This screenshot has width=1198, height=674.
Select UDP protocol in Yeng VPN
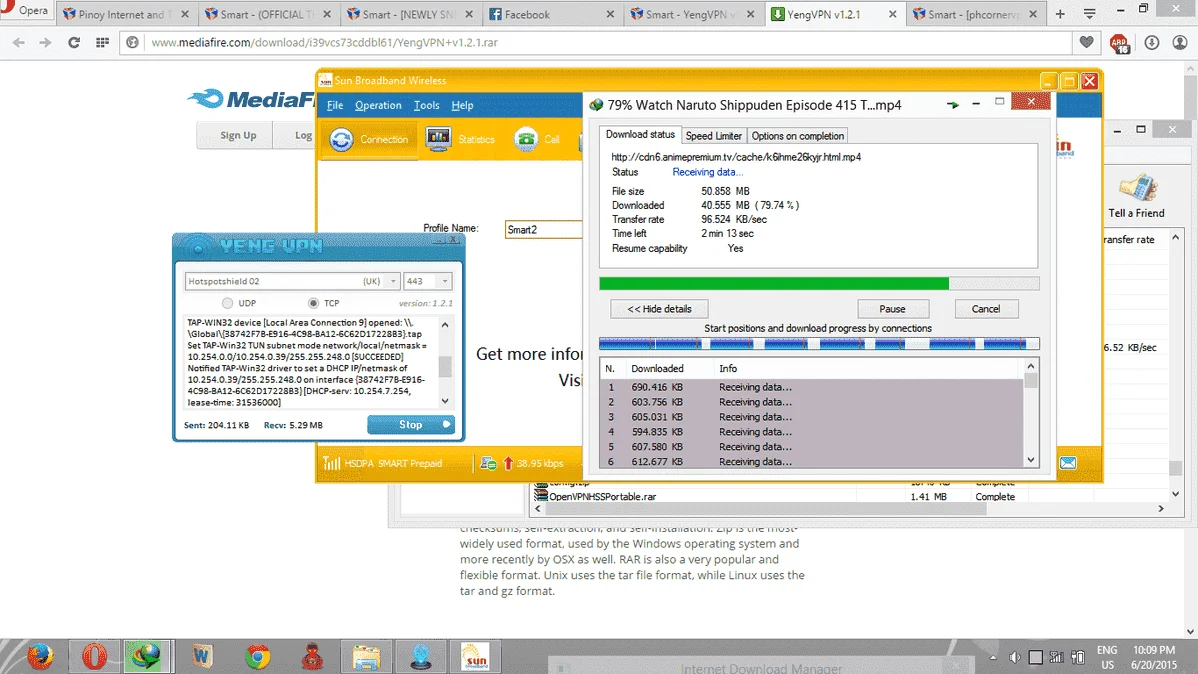pyautogui.click(x=228, y=303)
